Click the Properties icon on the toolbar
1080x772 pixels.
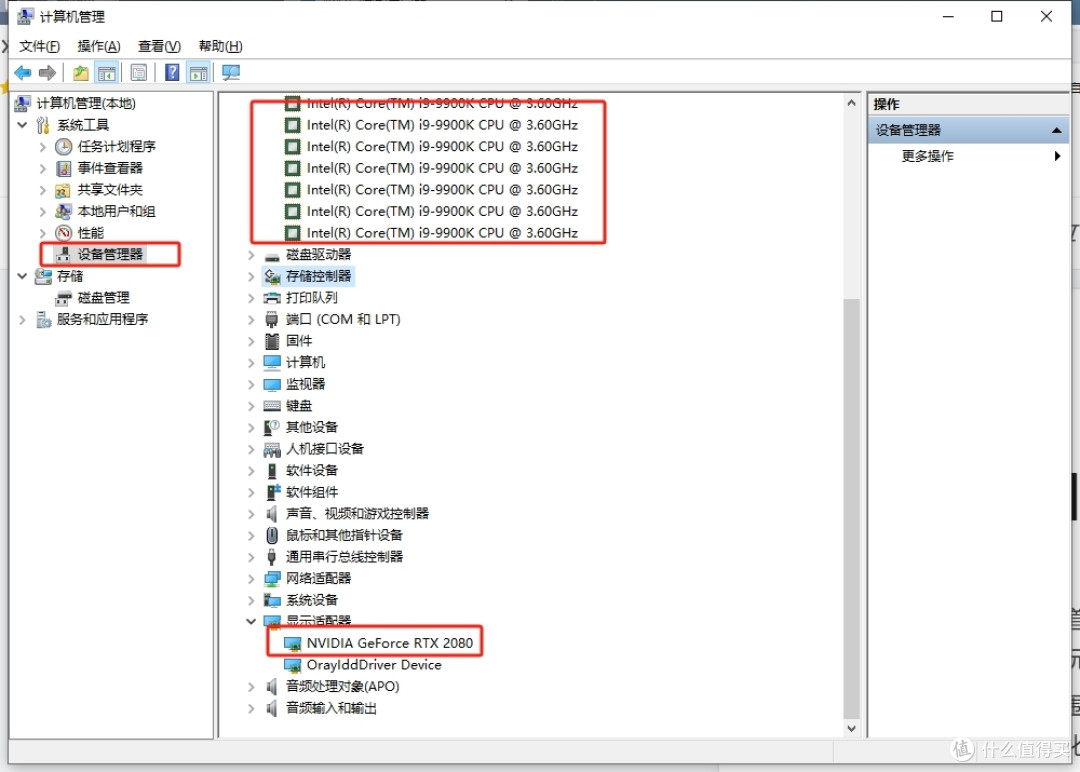[x=139, y=71]
